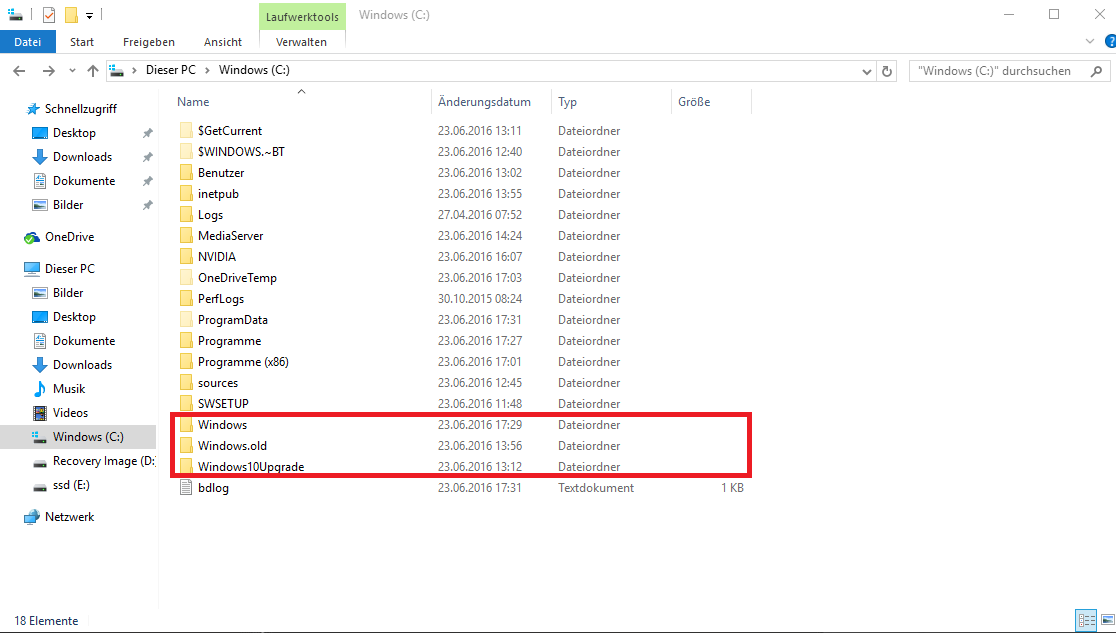Viewport: 1116px width, 633px height.
Task: Go back with the back arrow
Action: (19, 70)
